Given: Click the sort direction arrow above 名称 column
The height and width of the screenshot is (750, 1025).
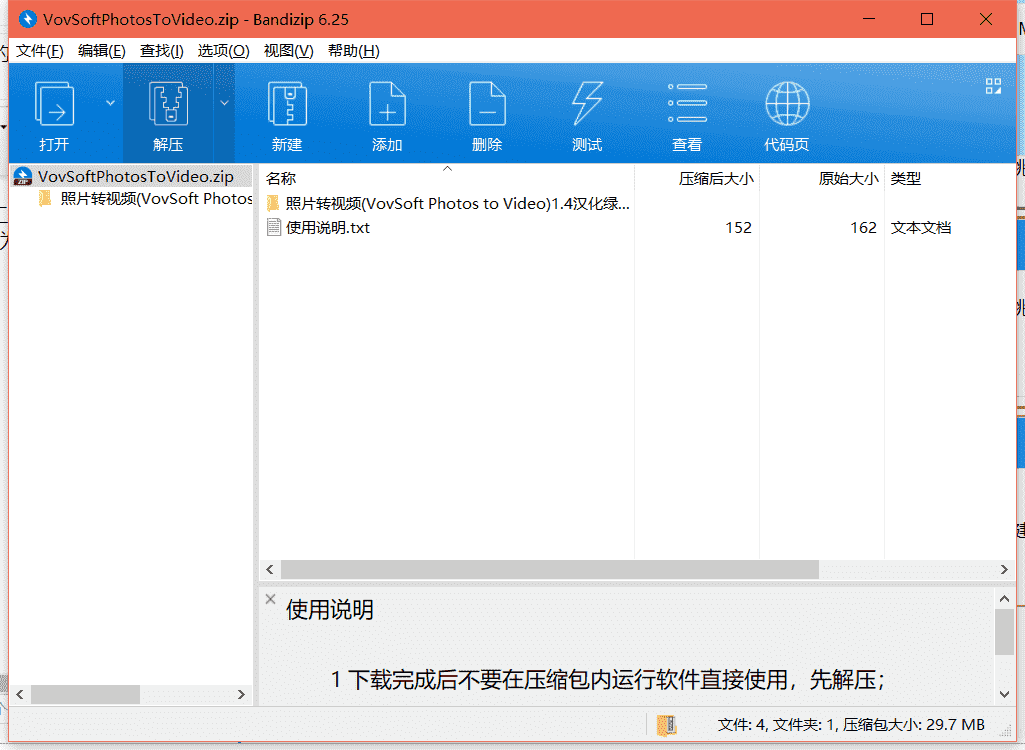Looking at the screenshot, I should [447, 169].
